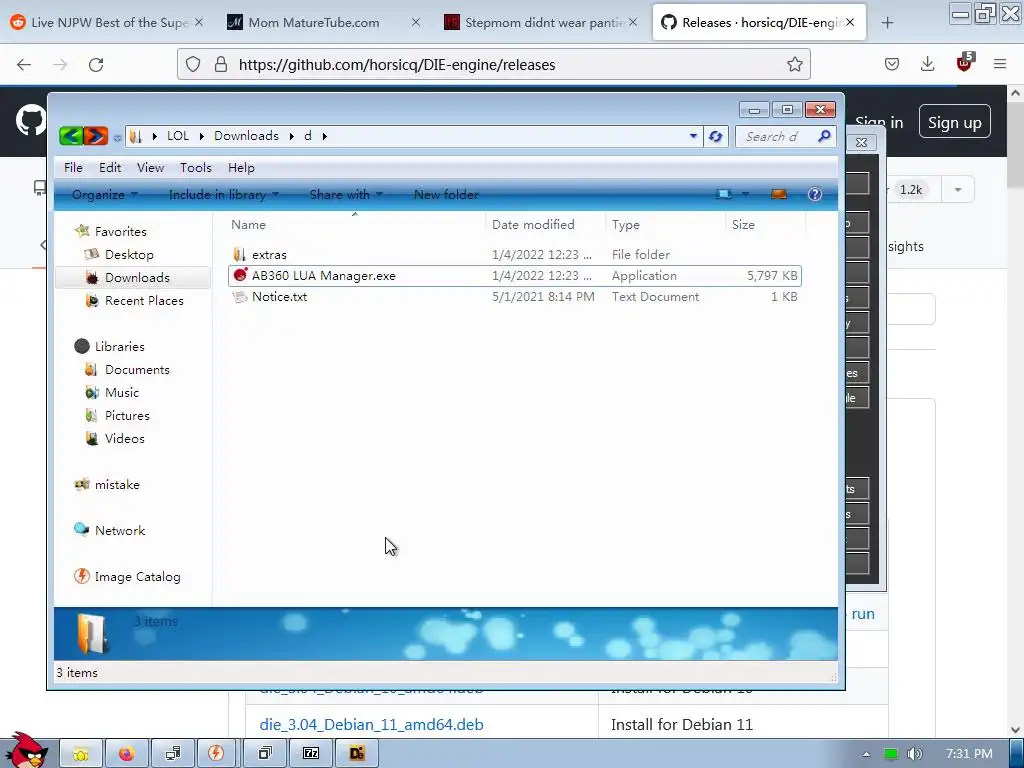Select the Notice.txt file icon
The image size is (1024, 768).
click(240, 296)
